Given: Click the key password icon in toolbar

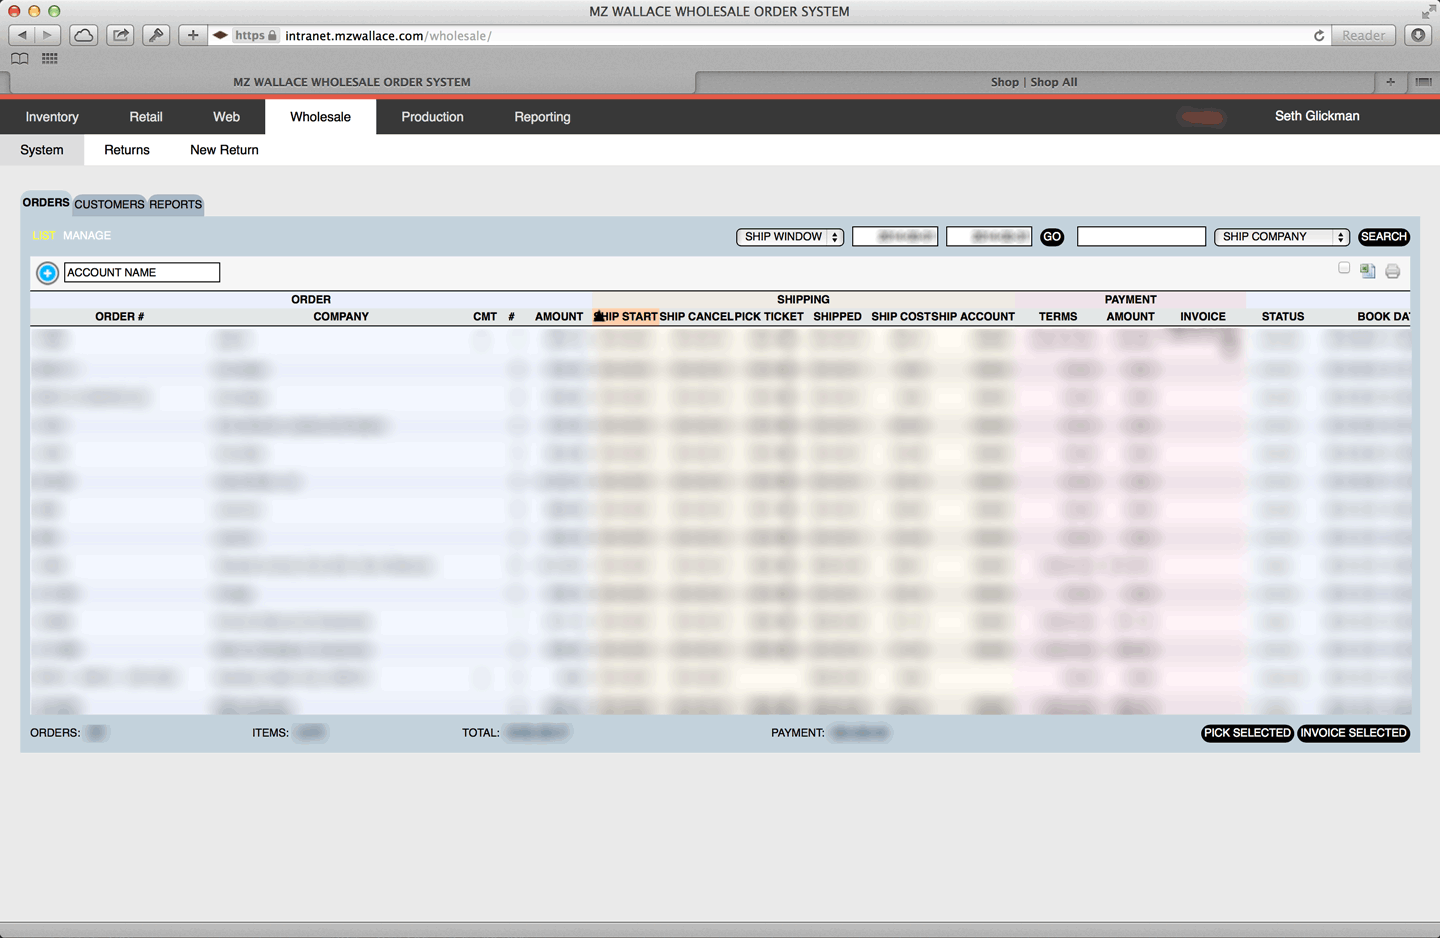Looking at the screenshot, I should (156, 35).
